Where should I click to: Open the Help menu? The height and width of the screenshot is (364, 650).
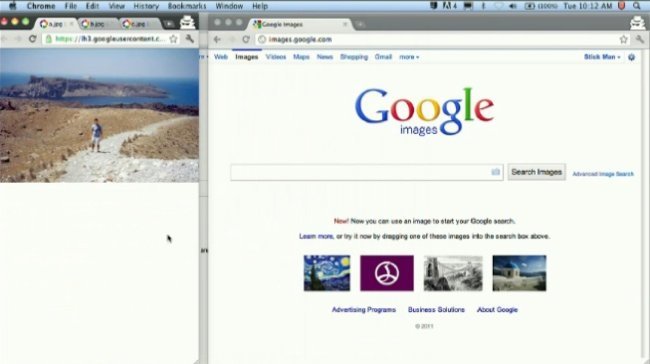tap(260, 6)
